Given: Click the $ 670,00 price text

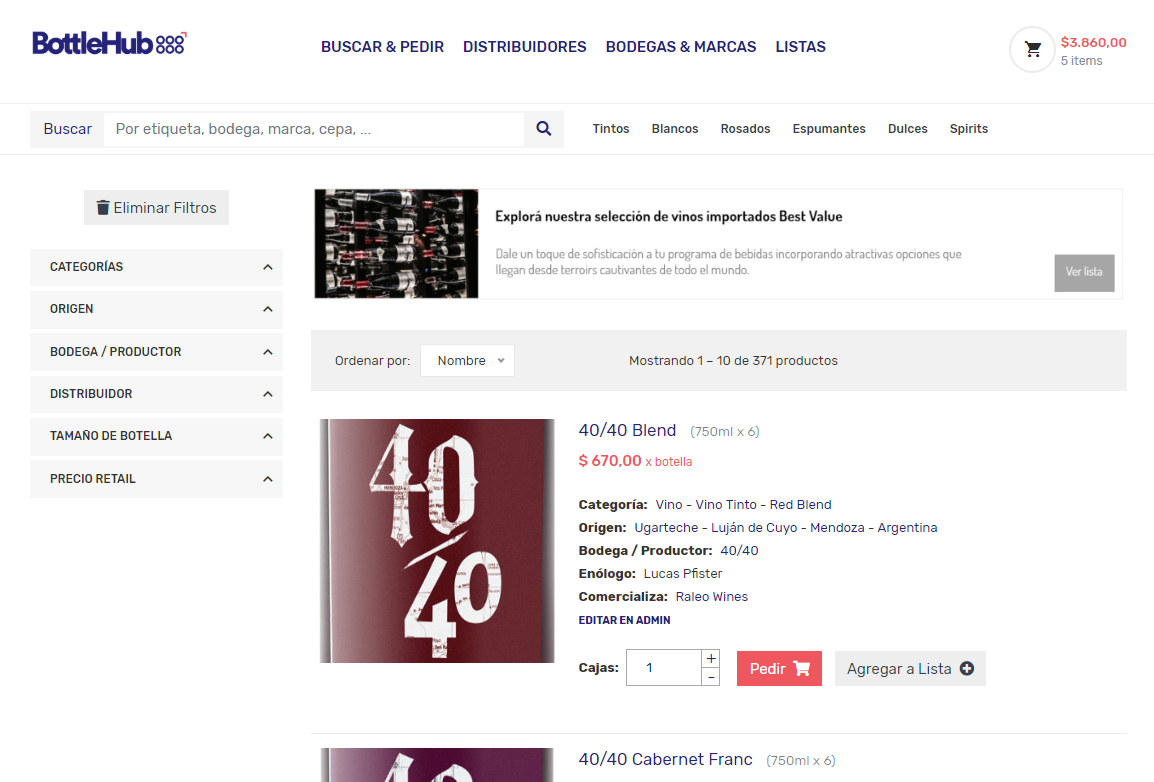Looking at the screenshot, I should coord(609,461).
